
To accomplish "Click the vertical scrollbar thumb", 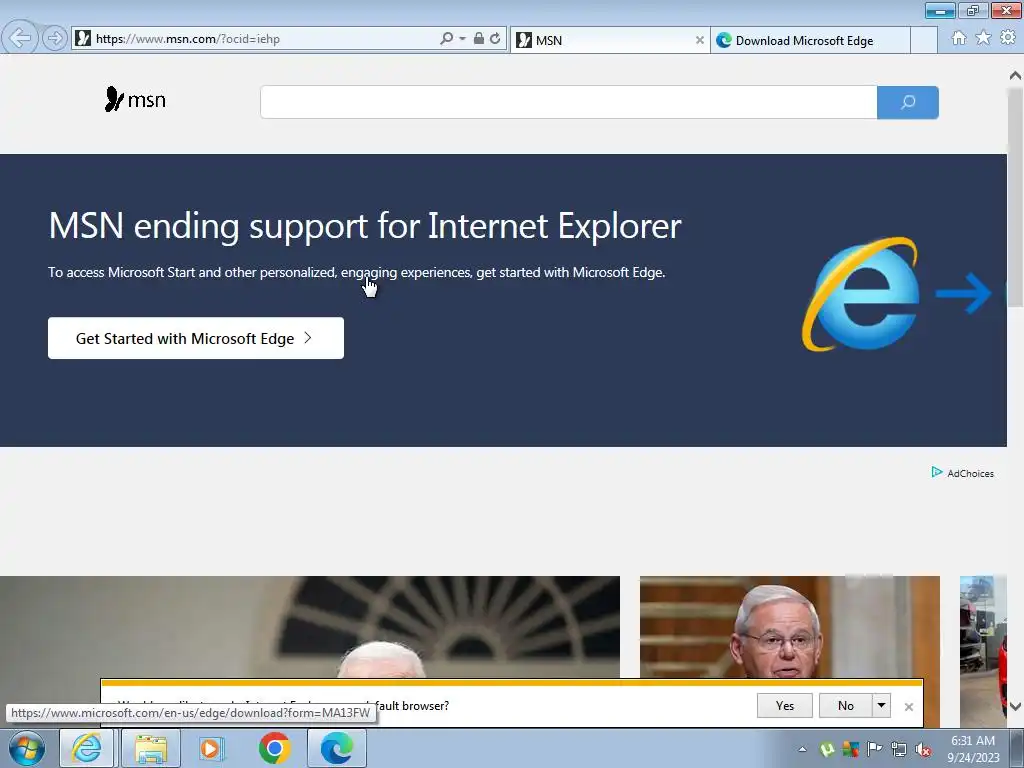I will 1016,196.
